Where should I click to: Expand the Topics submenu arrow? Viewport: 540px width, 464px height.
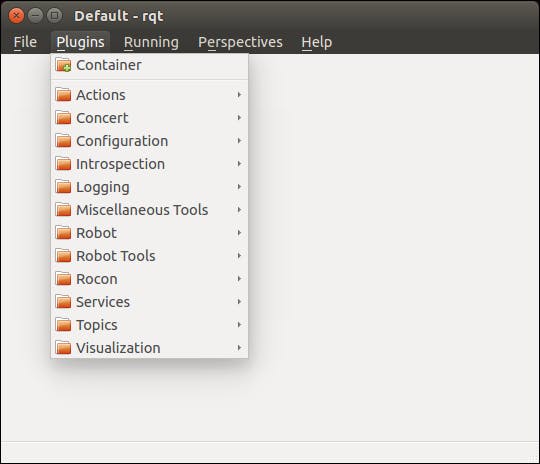pyautogui.click(x=239, y=325)
